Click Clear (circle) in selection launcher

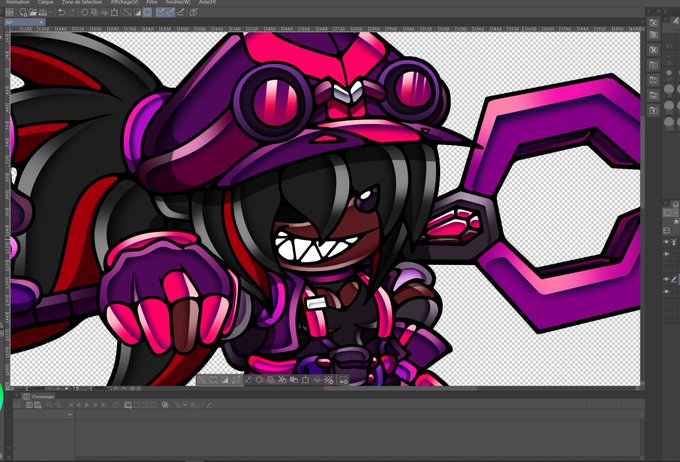click(259, 380)
